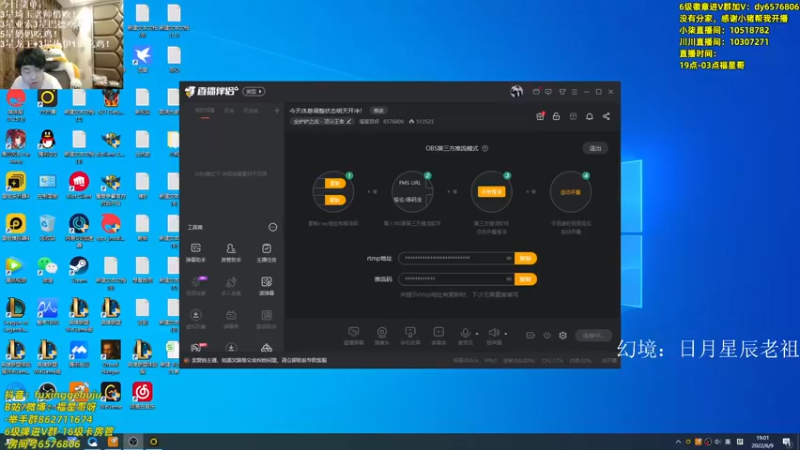Viewport: 800px width, 450px height.
Task: Select the Riot Client desktop icon
Action: coord(79,185)
